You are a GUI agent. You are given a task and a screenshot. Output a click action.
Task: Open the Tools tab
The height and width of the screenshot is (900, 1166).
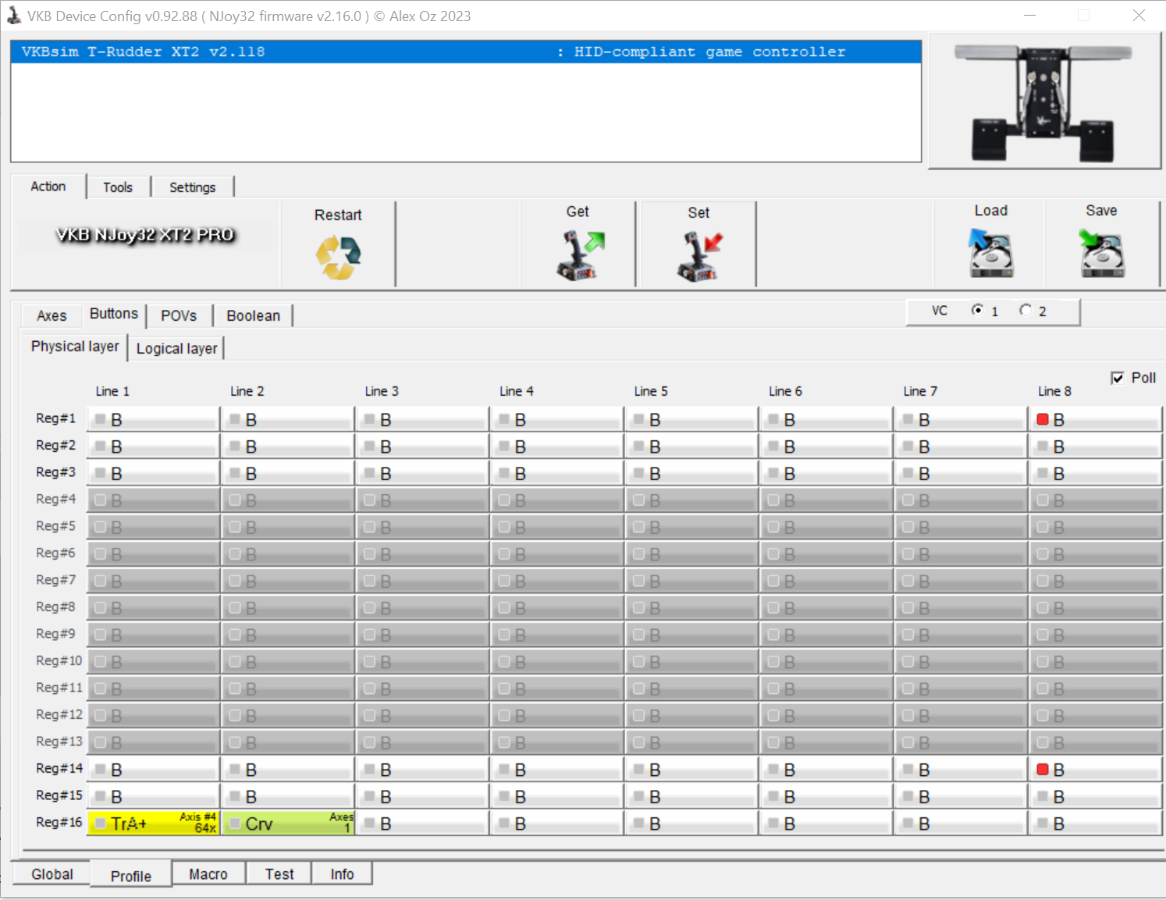point(118,187)
